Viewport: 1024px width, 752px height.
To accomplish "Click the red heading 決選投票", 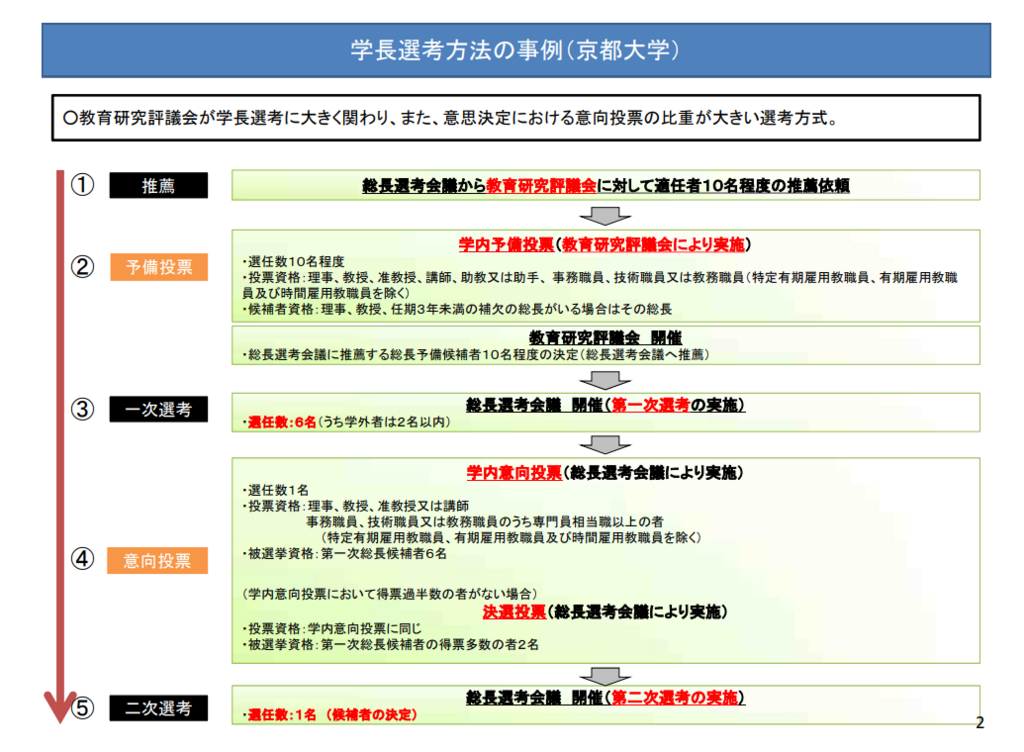I will coord(514,612).
